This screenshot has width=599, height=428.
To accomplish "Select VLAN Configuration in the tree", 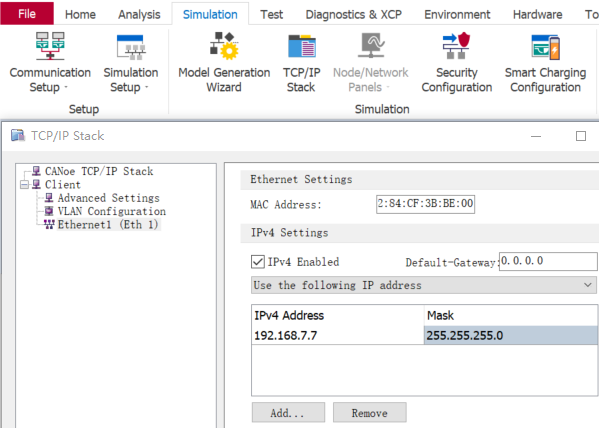I will click(x=112, y=211).
